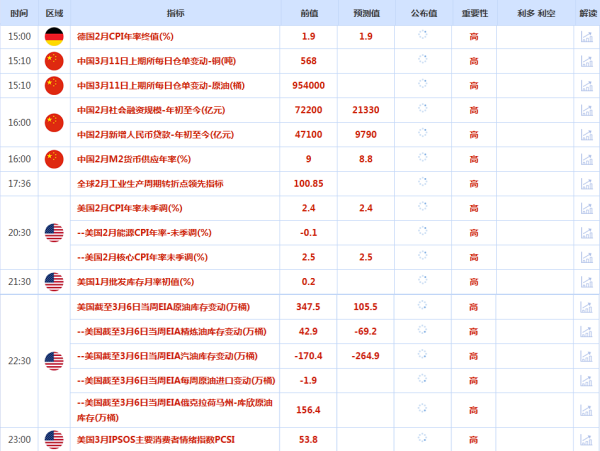Click the 区域 column header
The image size is (600, 451).
[x=54, y=13]
